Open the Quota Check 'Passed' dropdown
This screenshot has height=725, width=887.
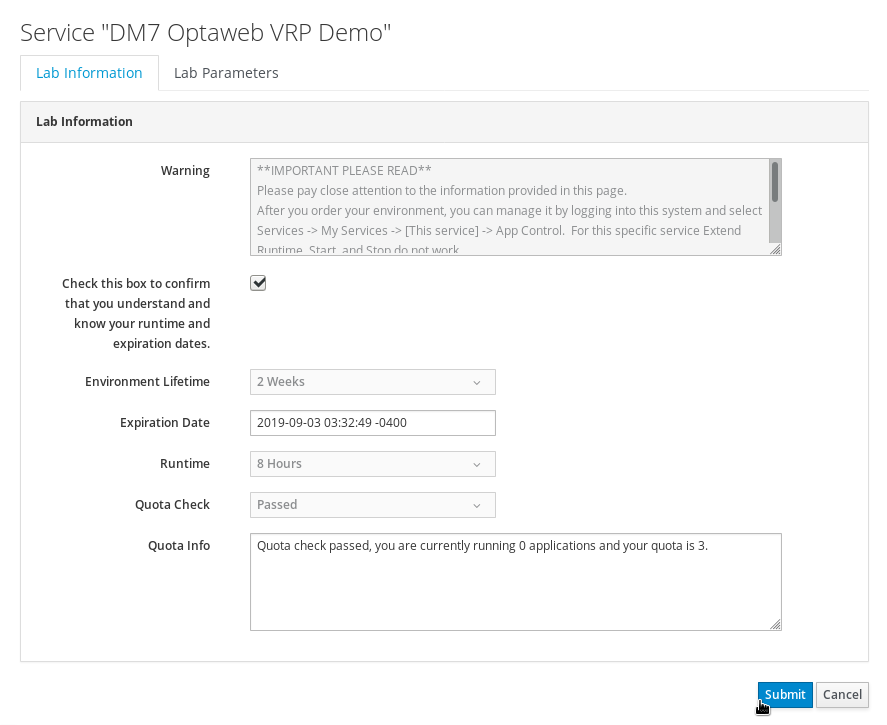pos(372,505)
